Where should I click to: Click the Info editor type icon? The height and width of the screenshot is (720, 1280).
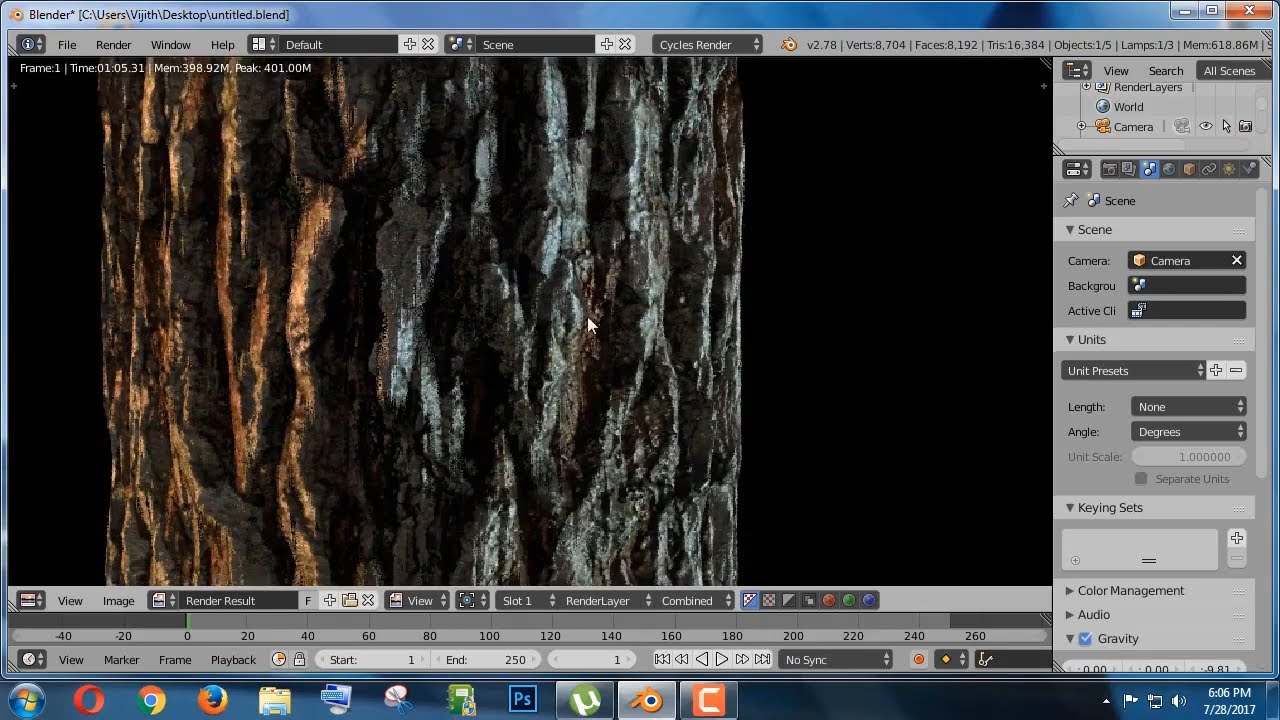click(32, 44)
